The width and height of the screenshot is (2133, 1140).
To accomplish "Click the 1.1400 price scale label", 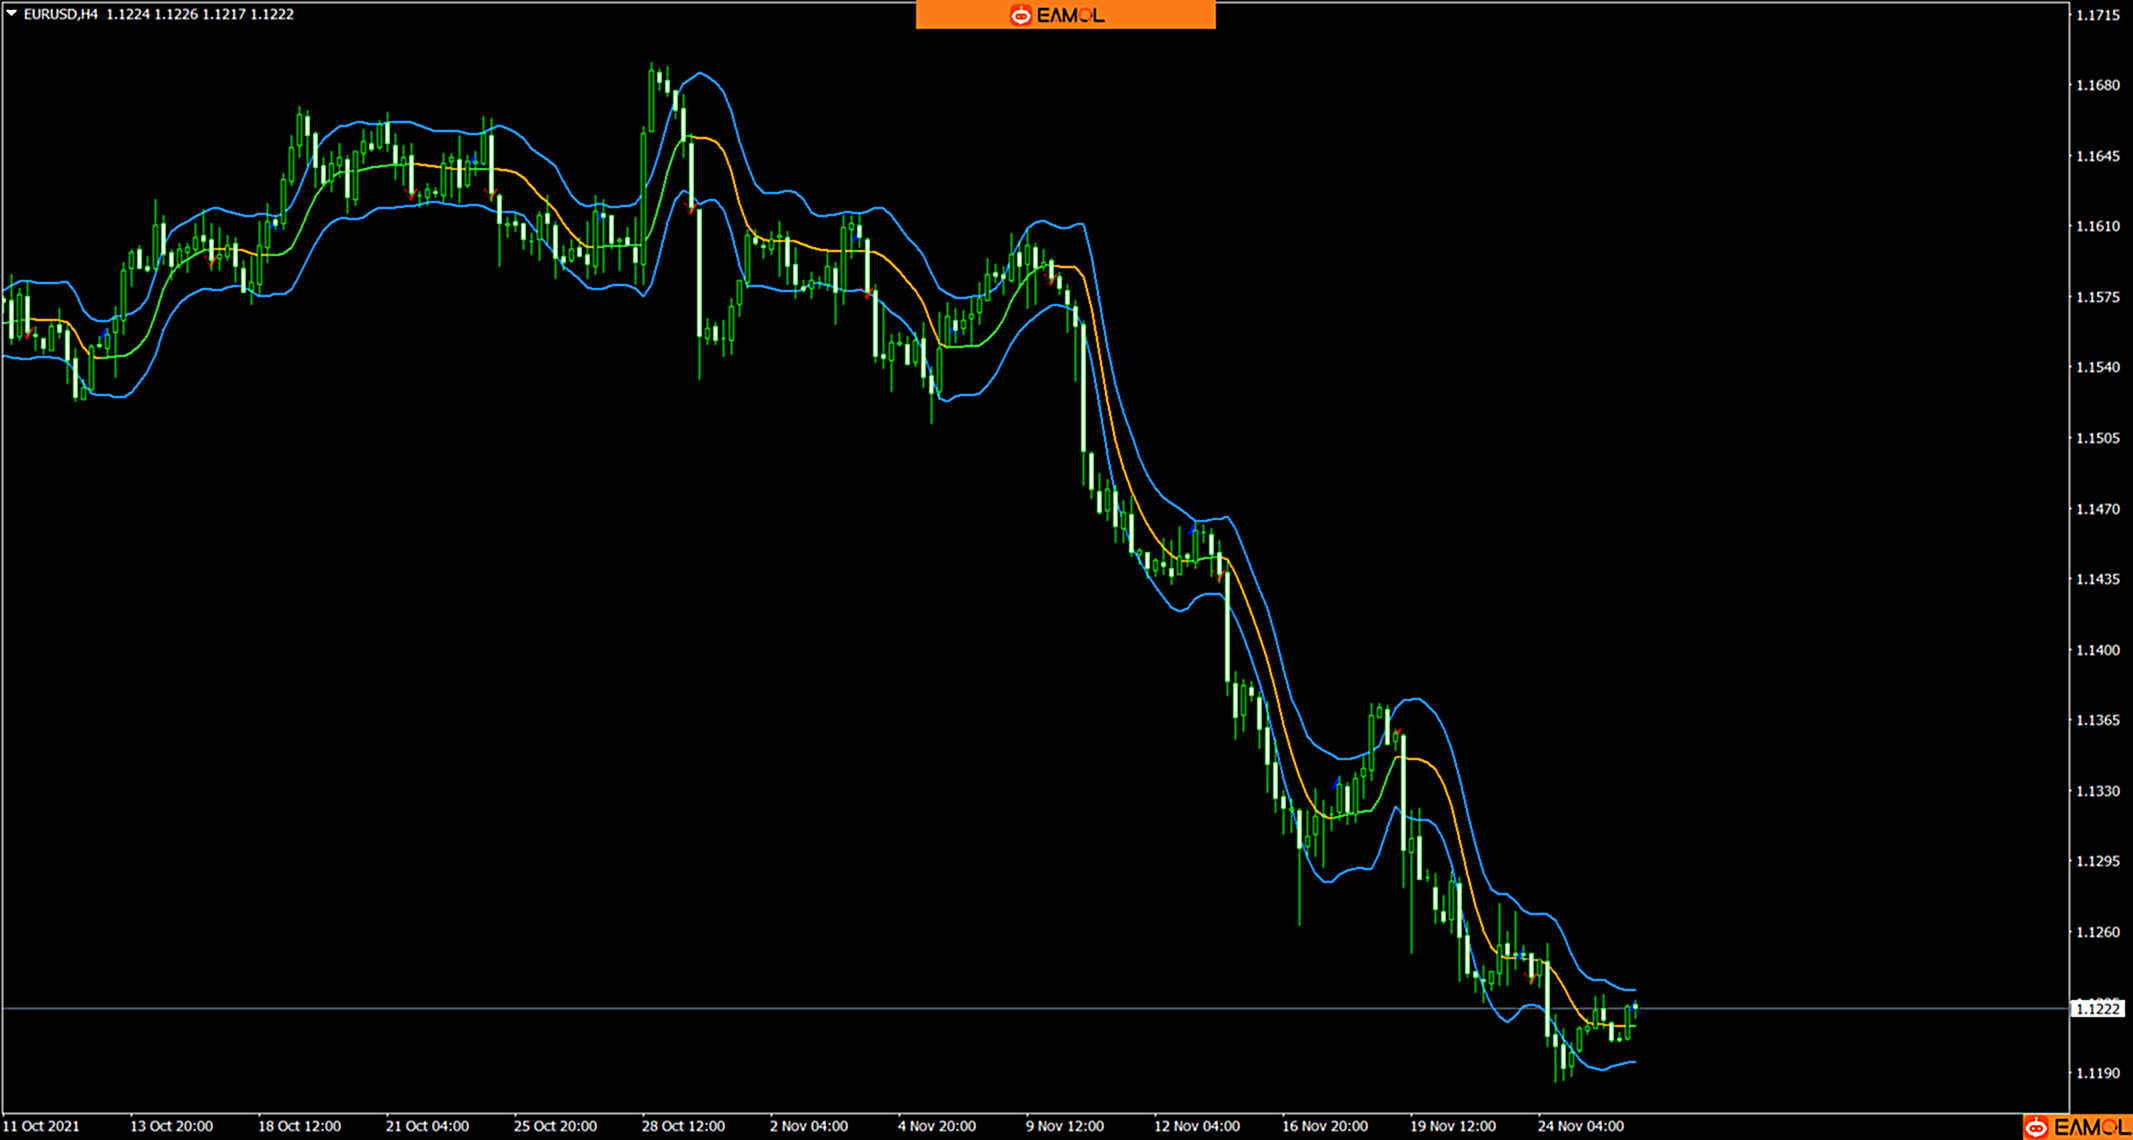I will (x=2098, y=650).
